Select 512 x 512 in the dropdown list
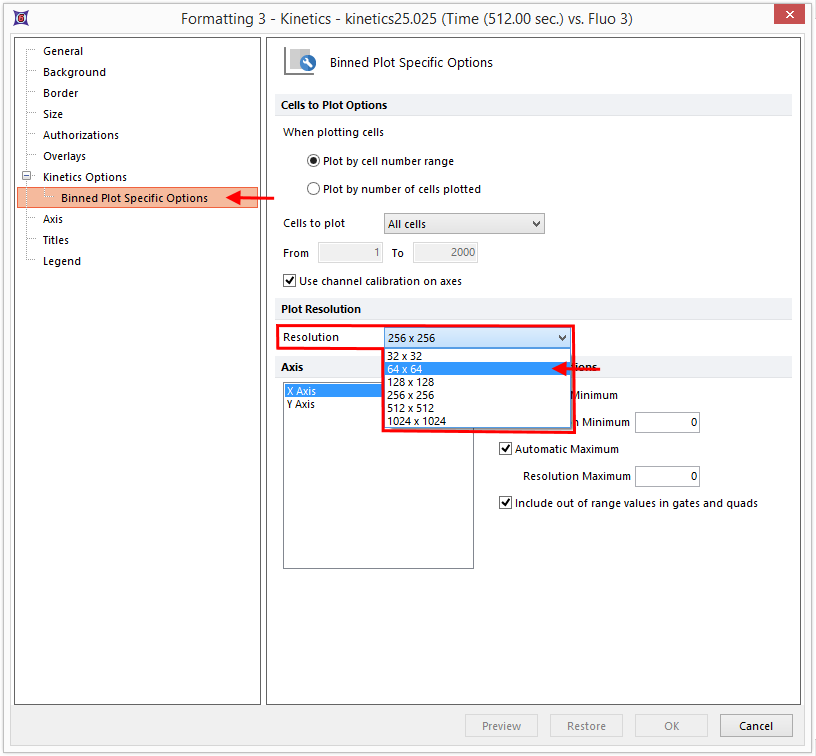Image resolution: width=816 pixels, height=756 pixels. click(x=410, y=408)
